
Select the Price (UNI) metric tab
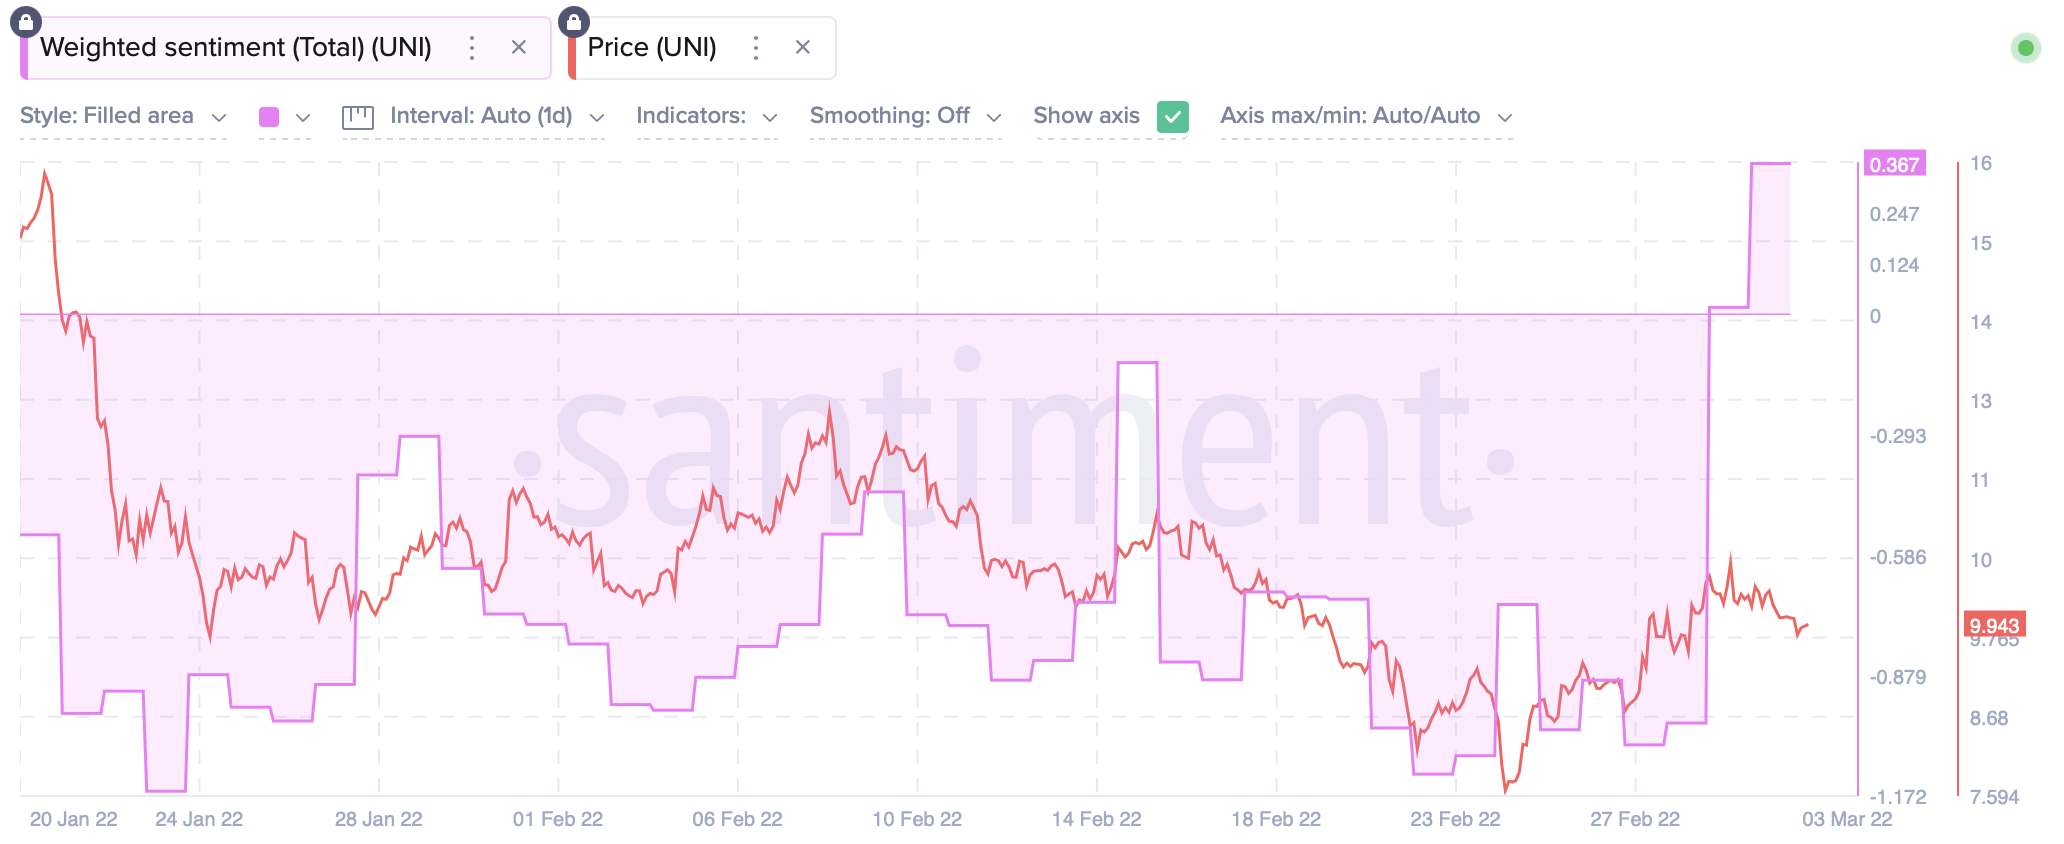702,48
